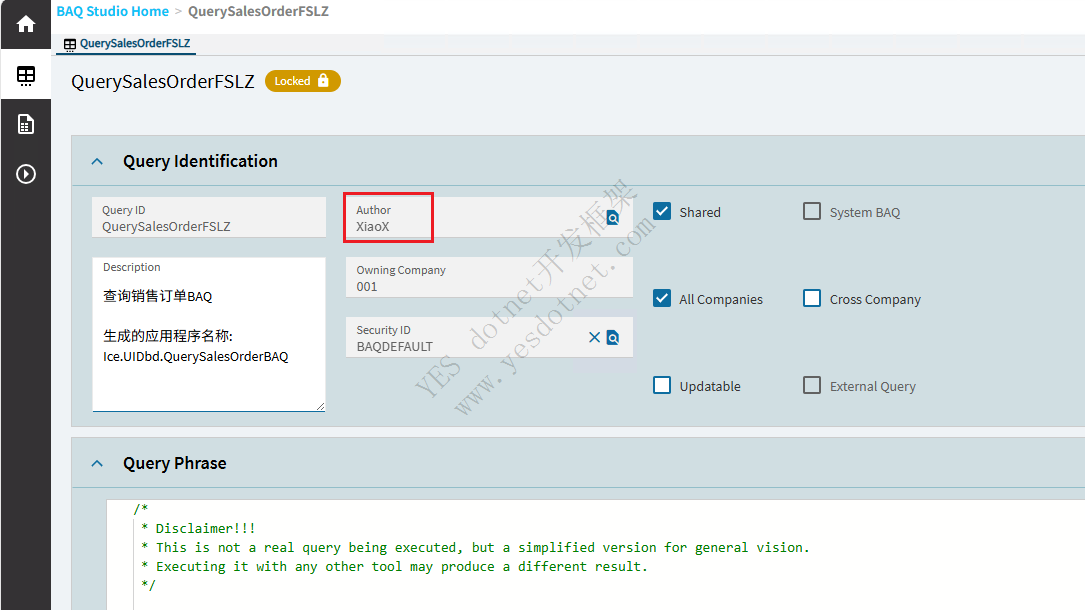1085x610 pixels.
Task: Click the Home icon in sidebar
Action: 25,24
